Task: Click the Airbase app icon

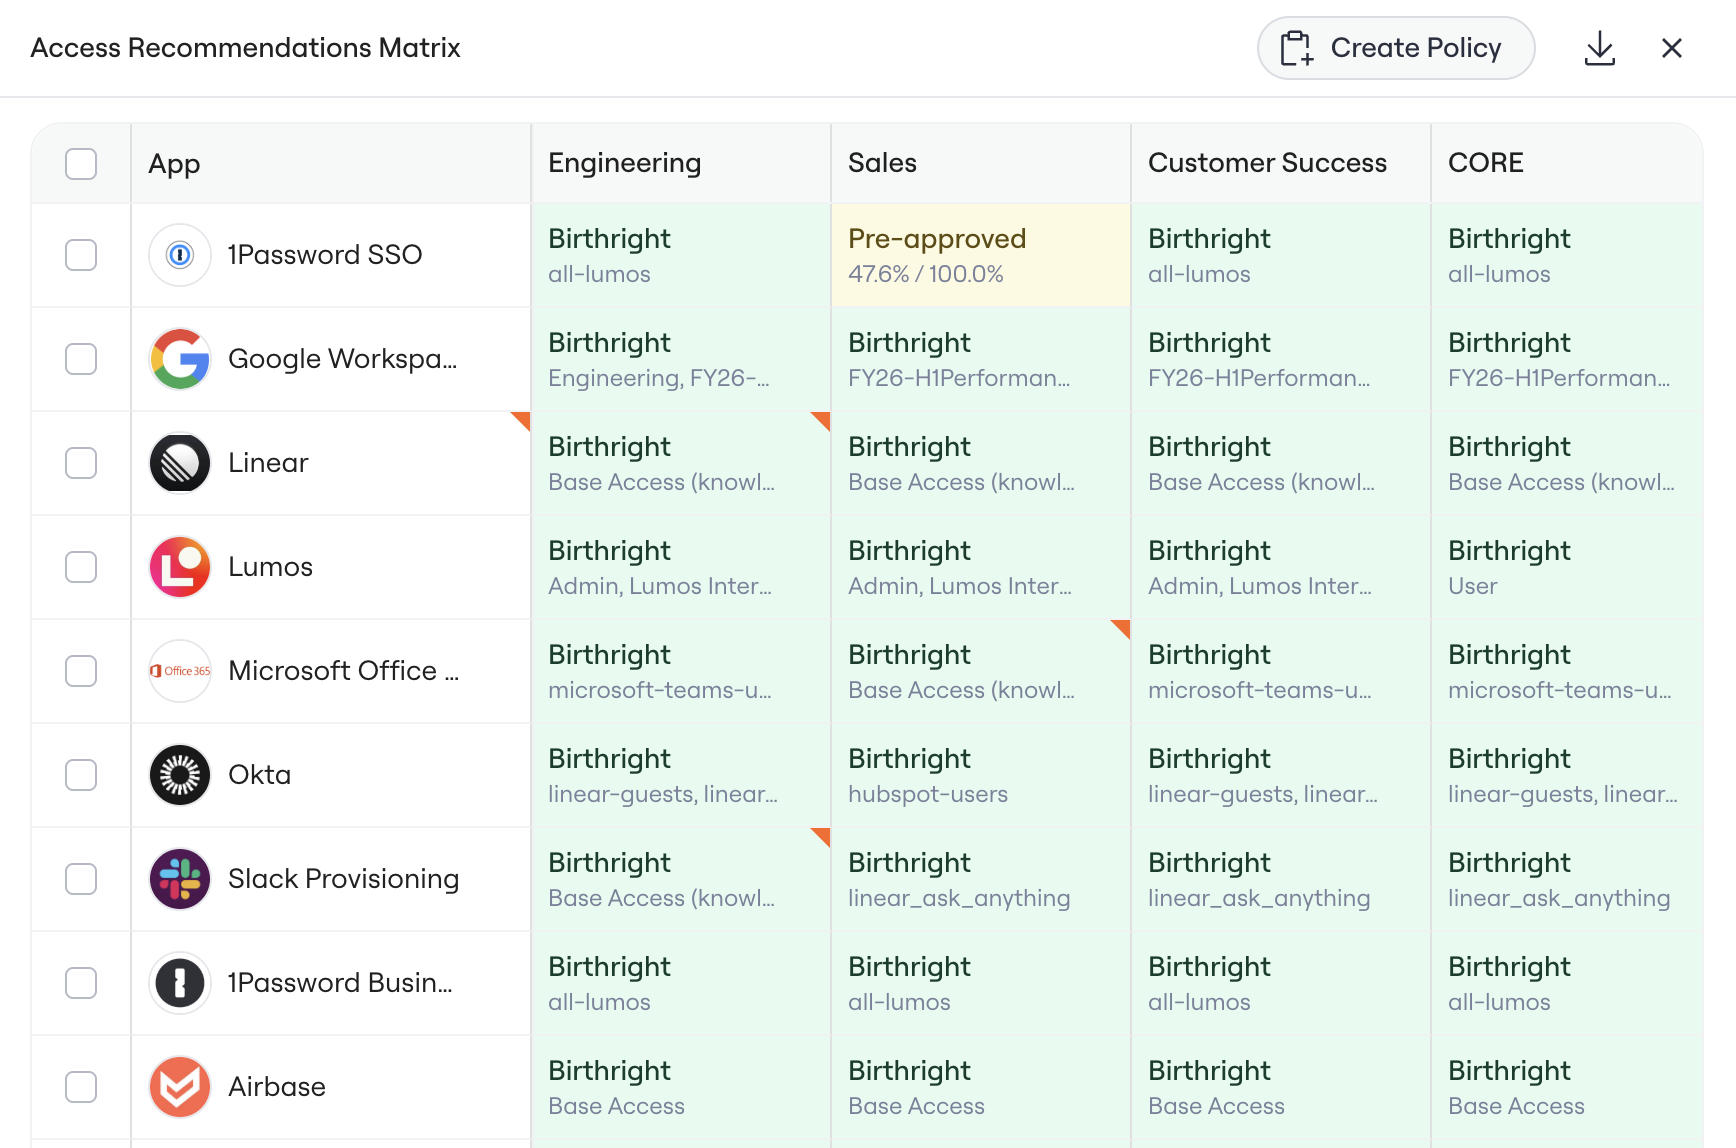Action: [180, 1087]
